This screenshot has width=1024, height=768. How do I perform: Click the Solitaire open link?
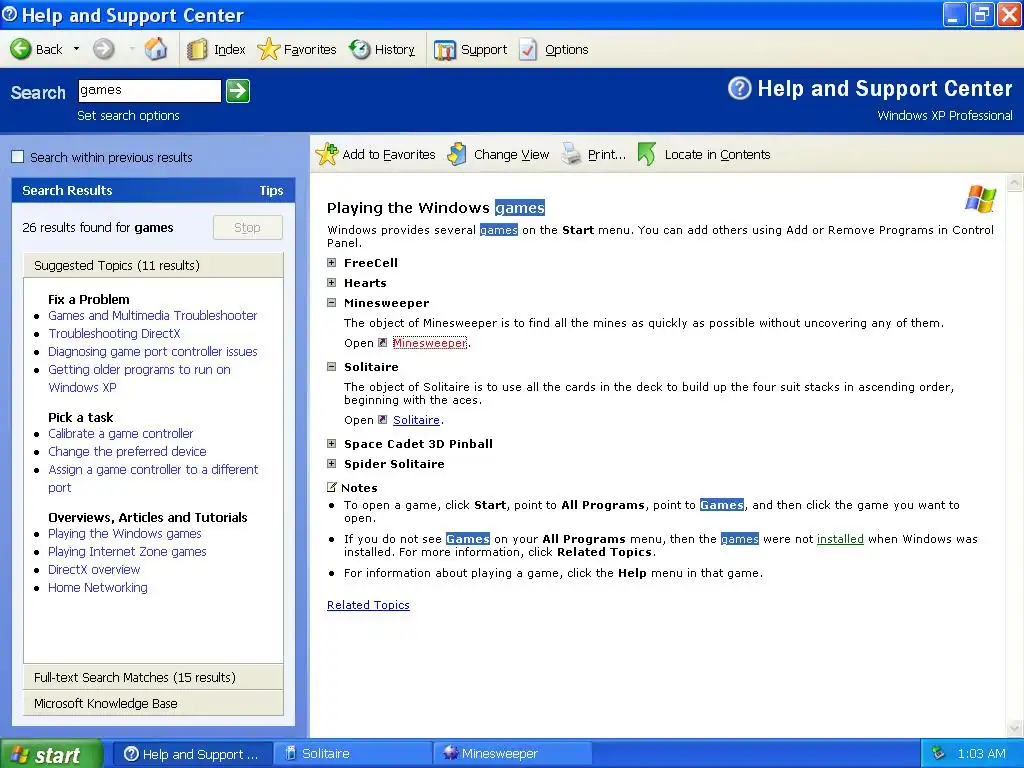[x=416, y=420]
